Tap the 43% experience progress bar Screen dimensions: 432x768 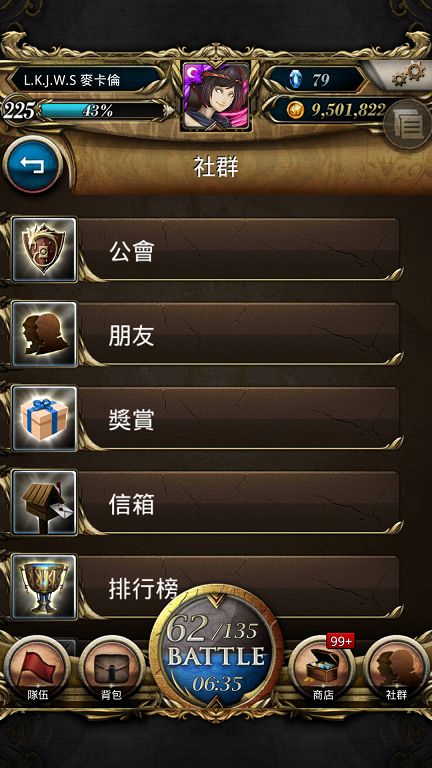click(101, 110)
